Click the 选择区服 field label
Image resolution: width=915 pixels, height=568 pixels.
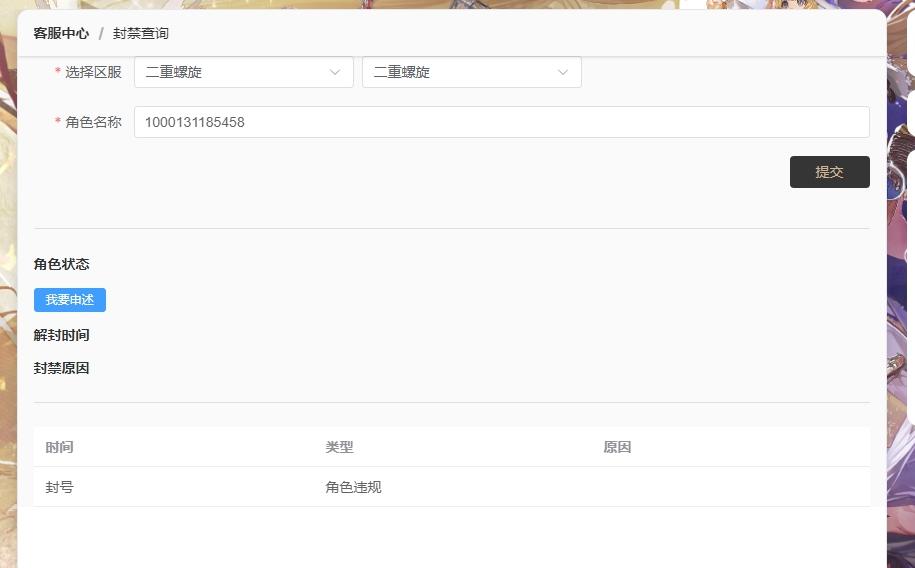click(x=93, y=72)
